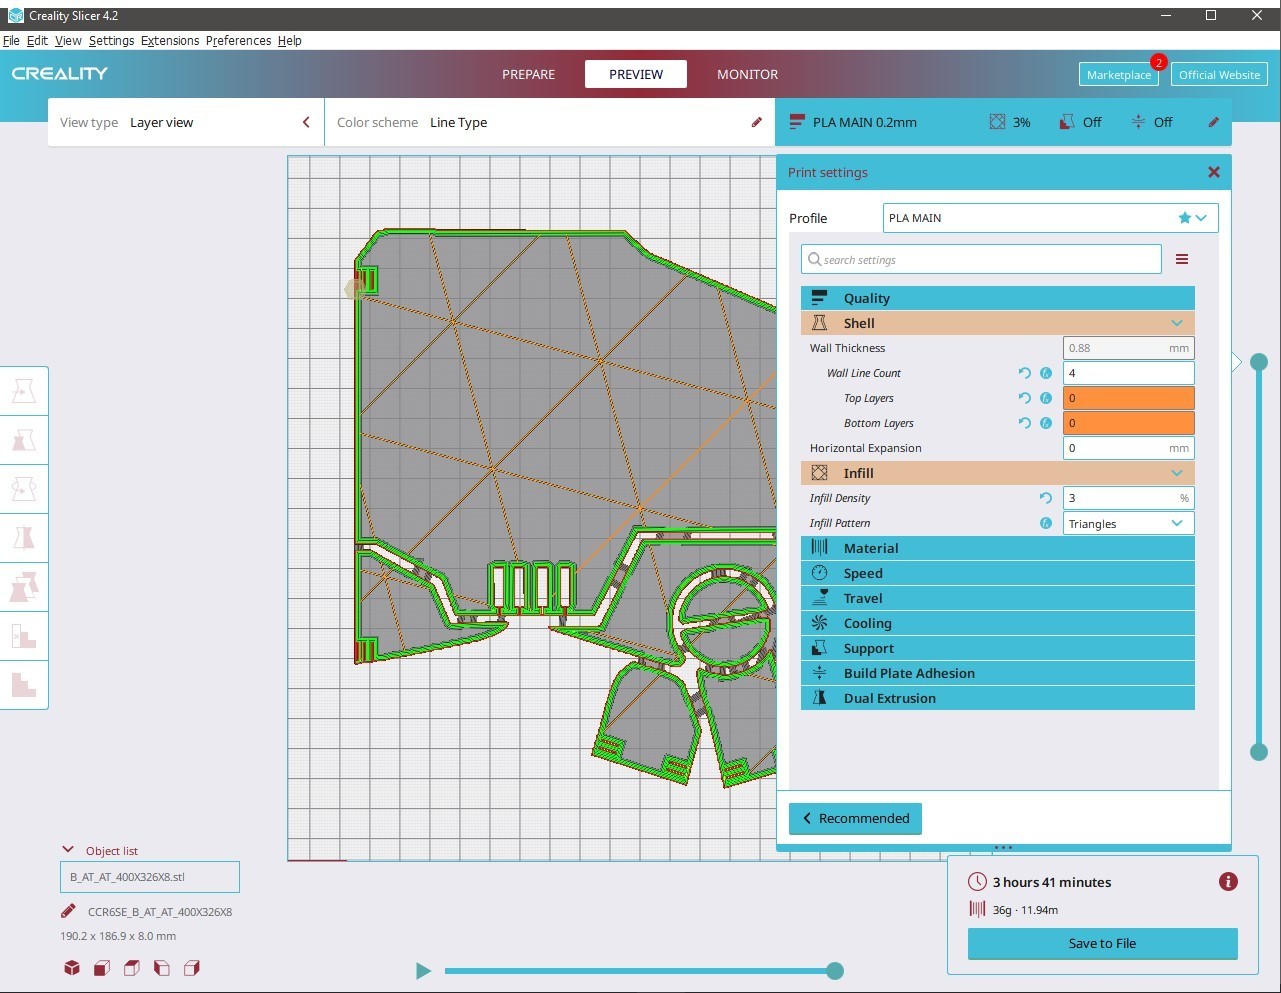Screen dimensions: 1281x993
Task: Open the settings visibility hamburger menu
Action: 1182,260
